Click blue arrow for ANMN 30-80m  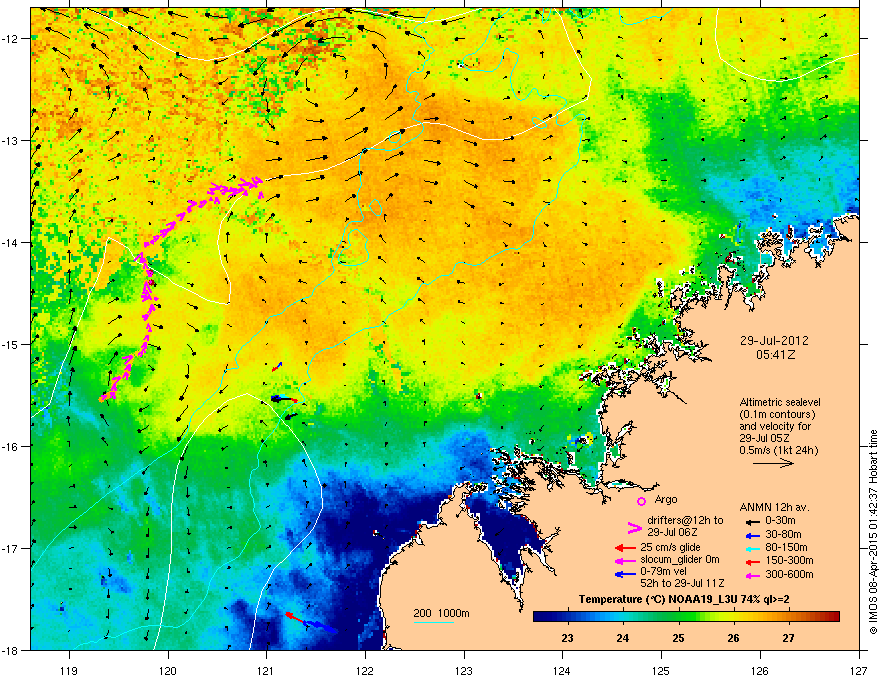(x=752, y=535)
